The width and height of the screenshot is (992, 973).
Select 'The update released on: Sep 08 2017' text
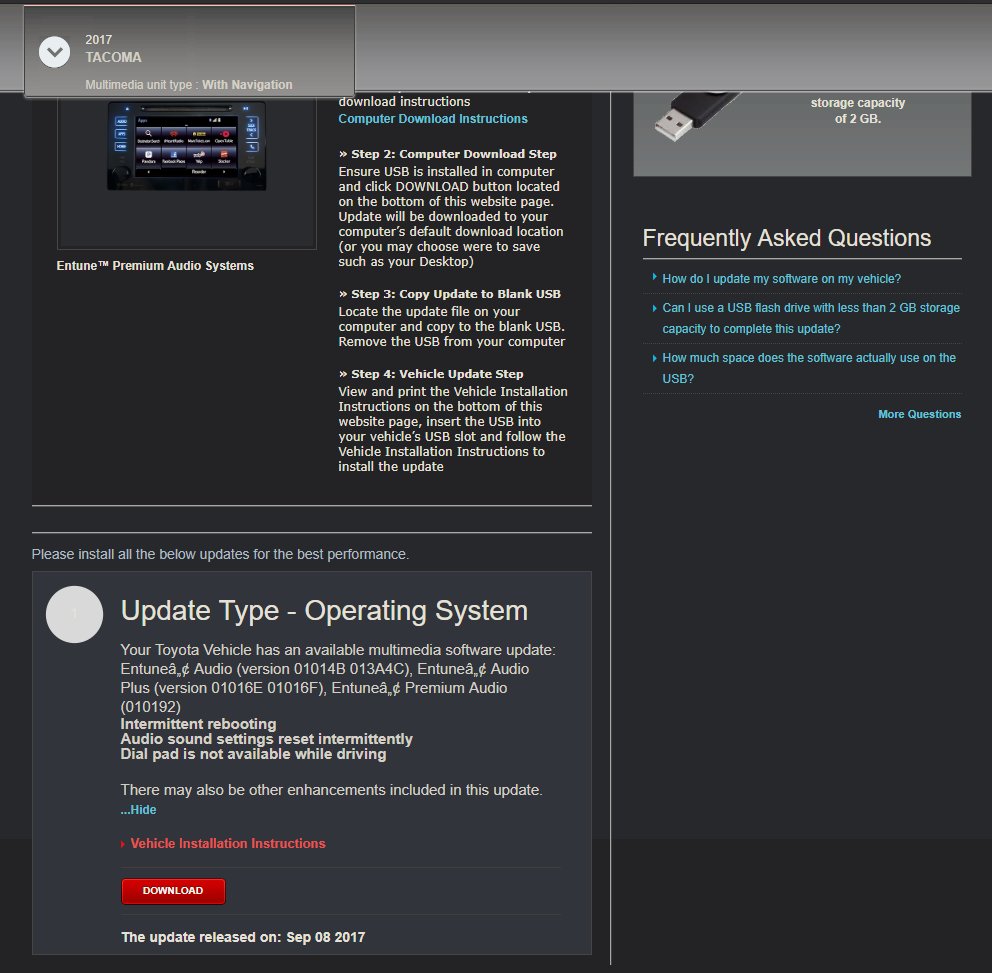[243, 937]
